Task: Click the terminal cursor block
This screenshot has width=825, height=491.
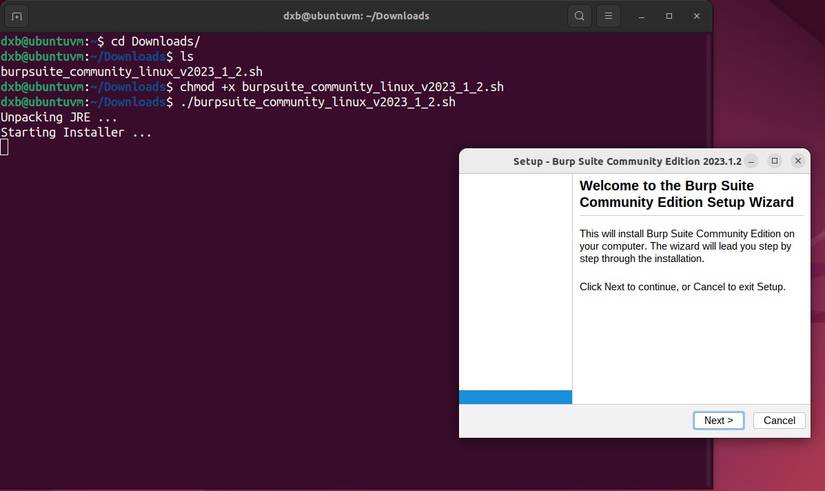Action: [x=4, y=147]
